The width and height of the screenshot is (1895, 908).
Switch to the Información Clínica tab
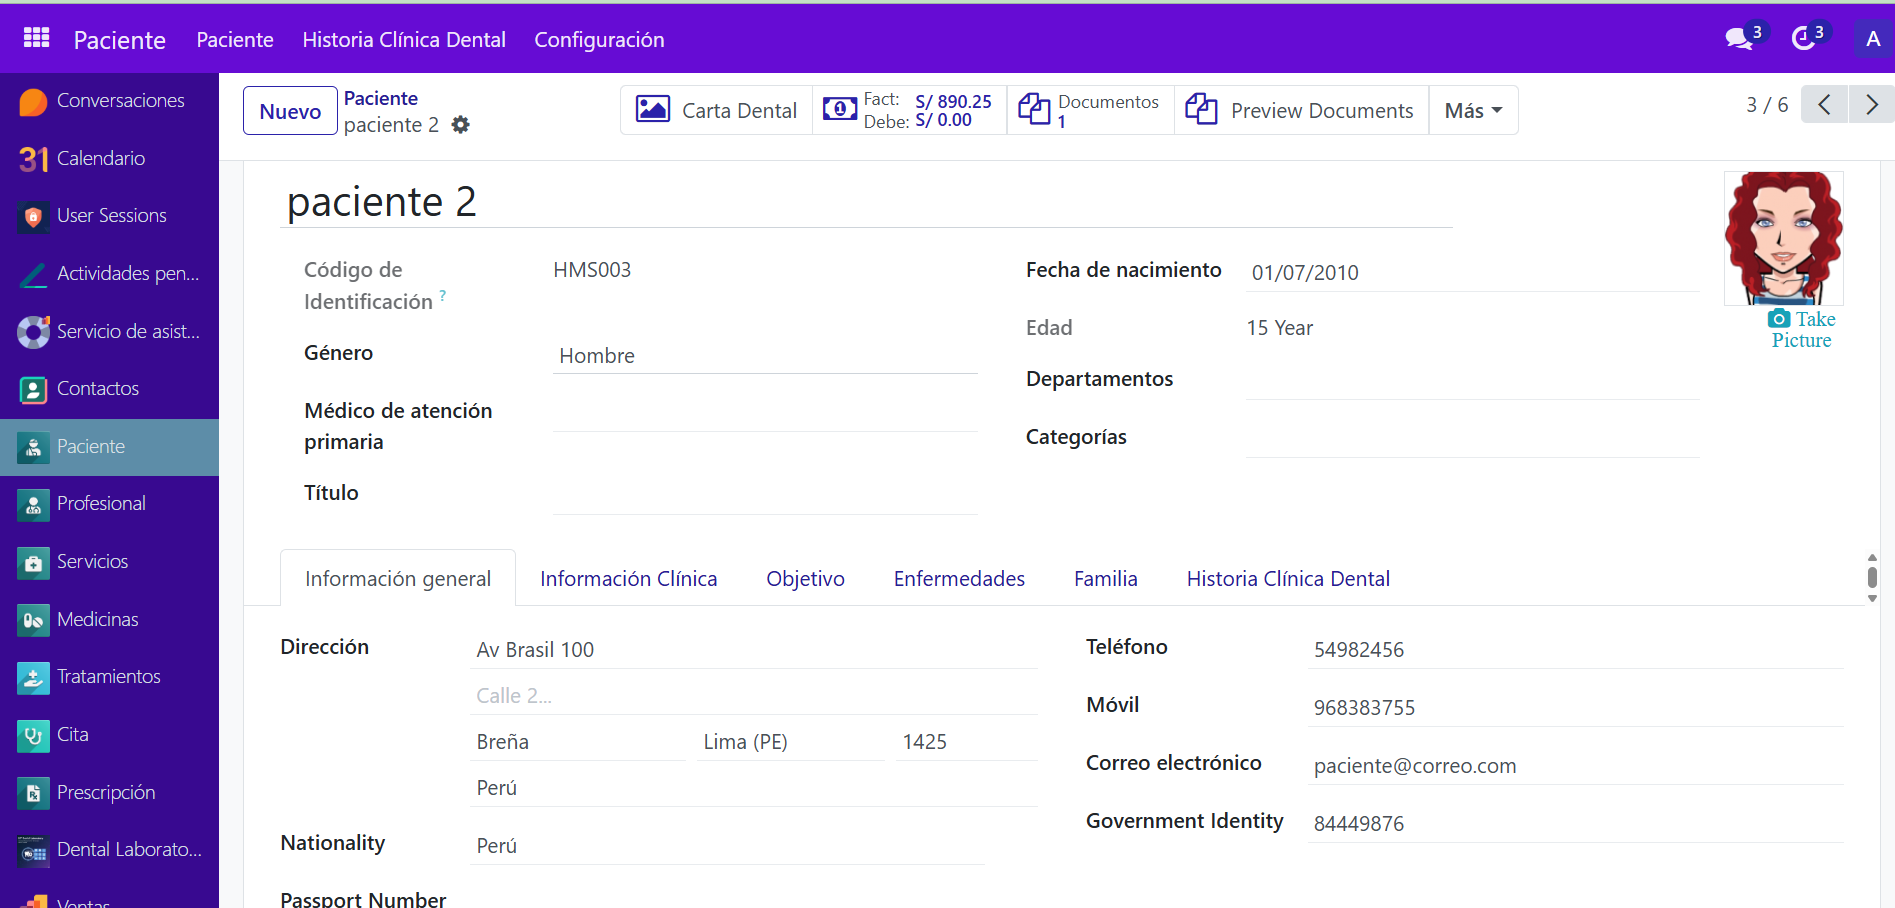click(x=628, y=578)
